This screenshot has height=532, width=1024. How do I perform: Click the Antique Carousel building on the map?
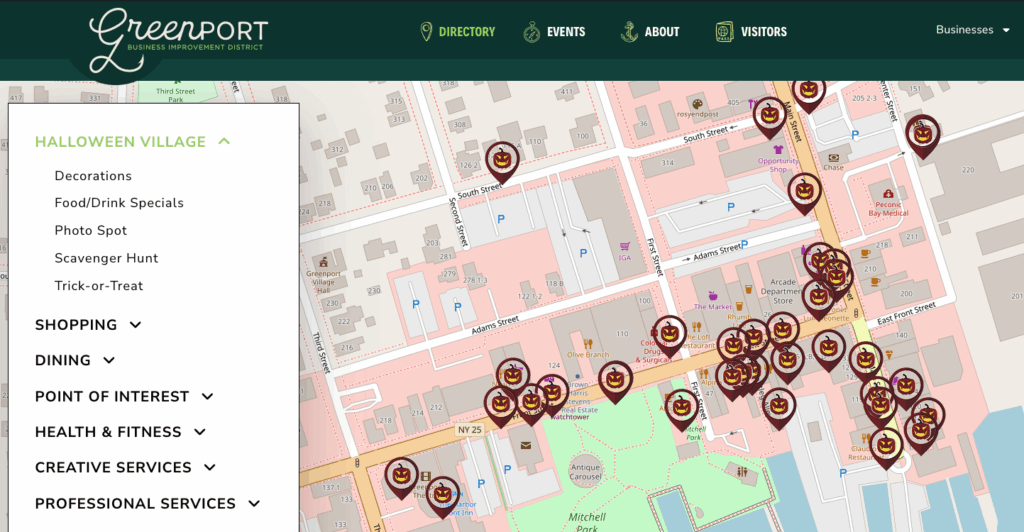click(x=585, y=470)
